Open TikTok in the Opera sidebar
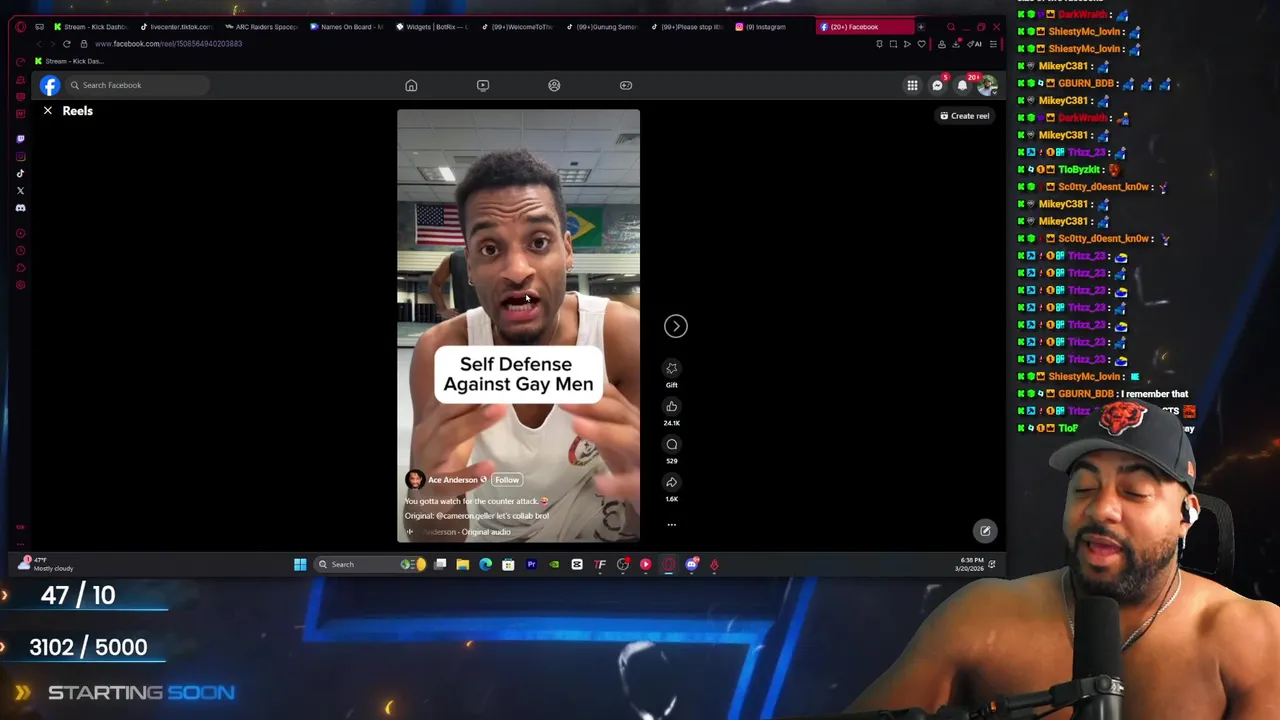This screenshot has height=720, width=1280. tap(20, 173)
